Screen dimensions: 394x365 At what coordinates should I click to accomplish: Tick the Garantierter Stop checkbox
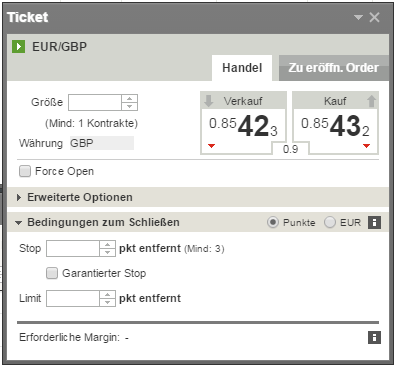point(52,273)
